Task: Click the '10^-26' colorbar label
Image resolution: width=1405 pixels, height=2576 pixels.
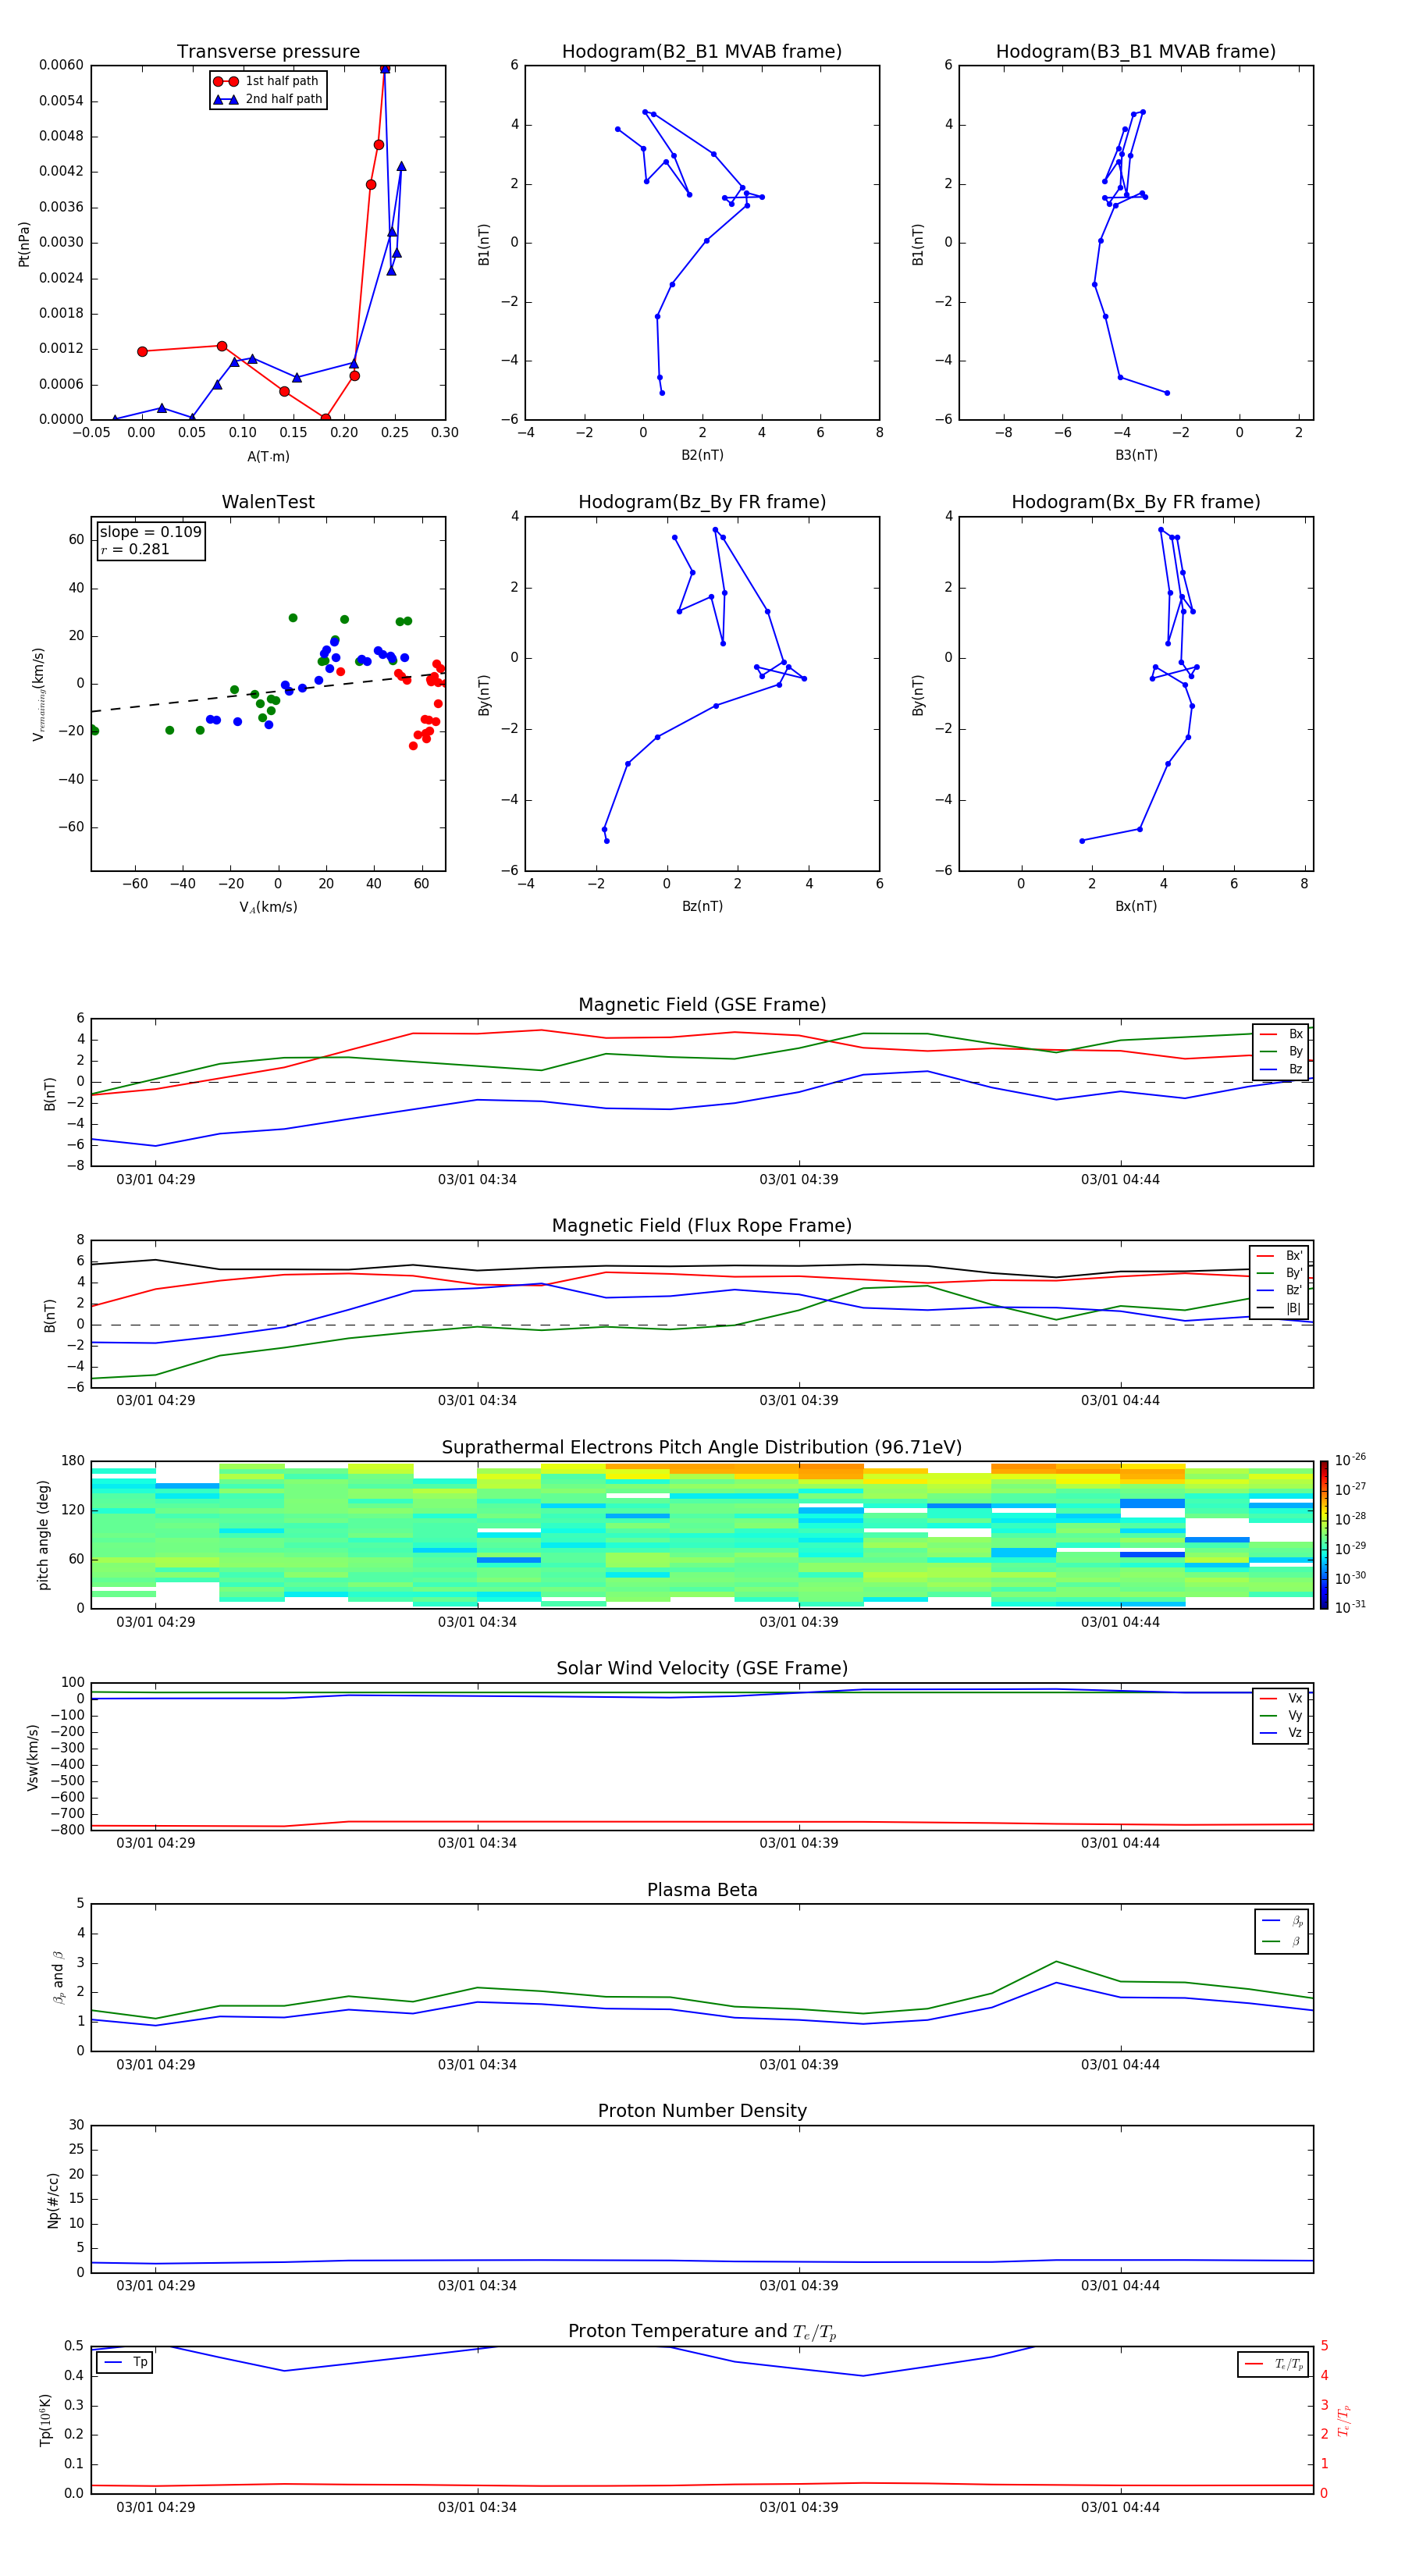Action: coord(1350,1460)
